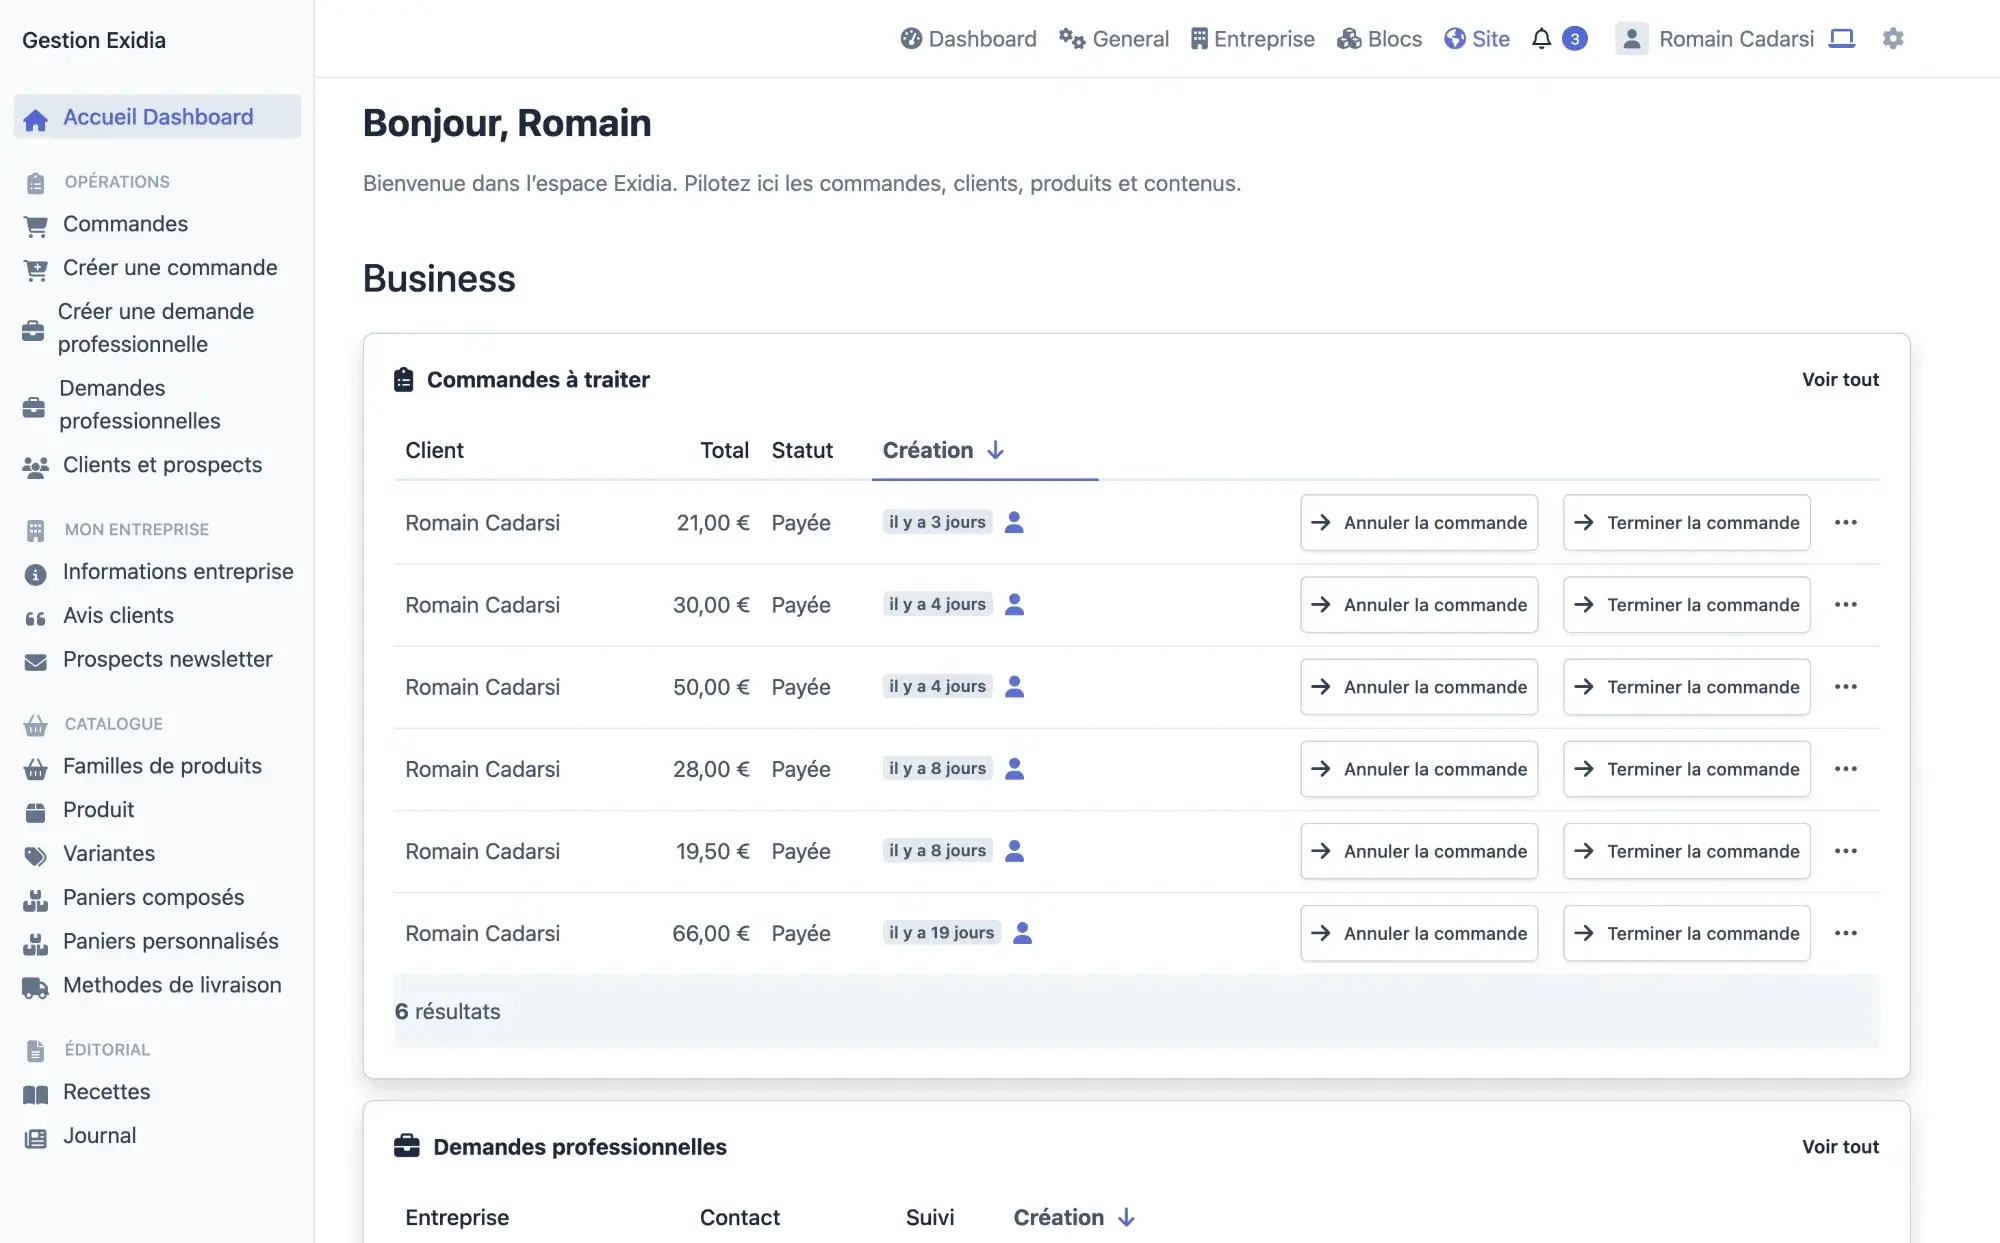This screenshot has width=2000, height=1243.
Task: Click the shopping cart icon beside Commandes
Action: pyautogui.click(x=35, y=226)
